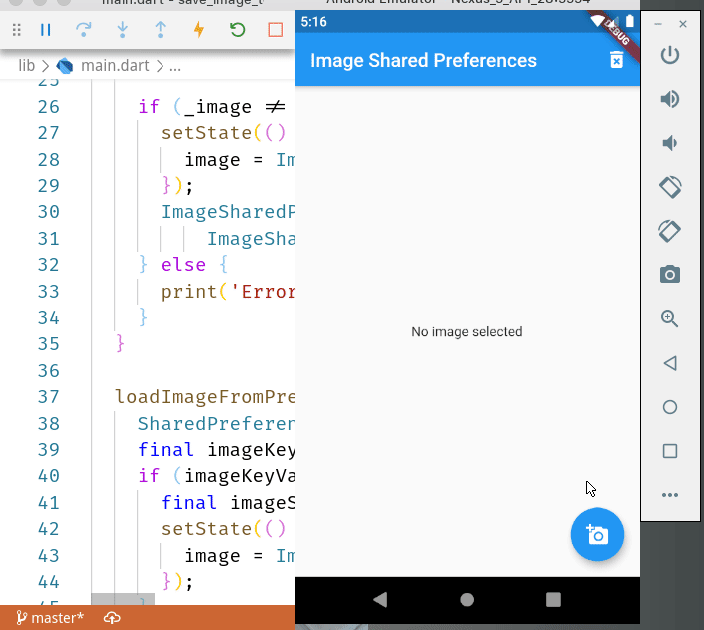Image resolution: width=704 pixels, height=630 pixels.
Task: Click the lib breadcrumb segment
Action: point(26,66)
